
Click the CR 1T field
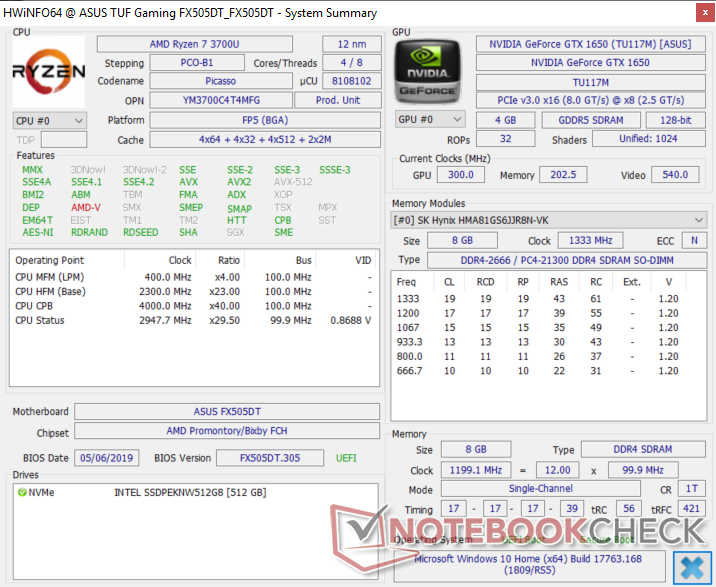point(691,488)
